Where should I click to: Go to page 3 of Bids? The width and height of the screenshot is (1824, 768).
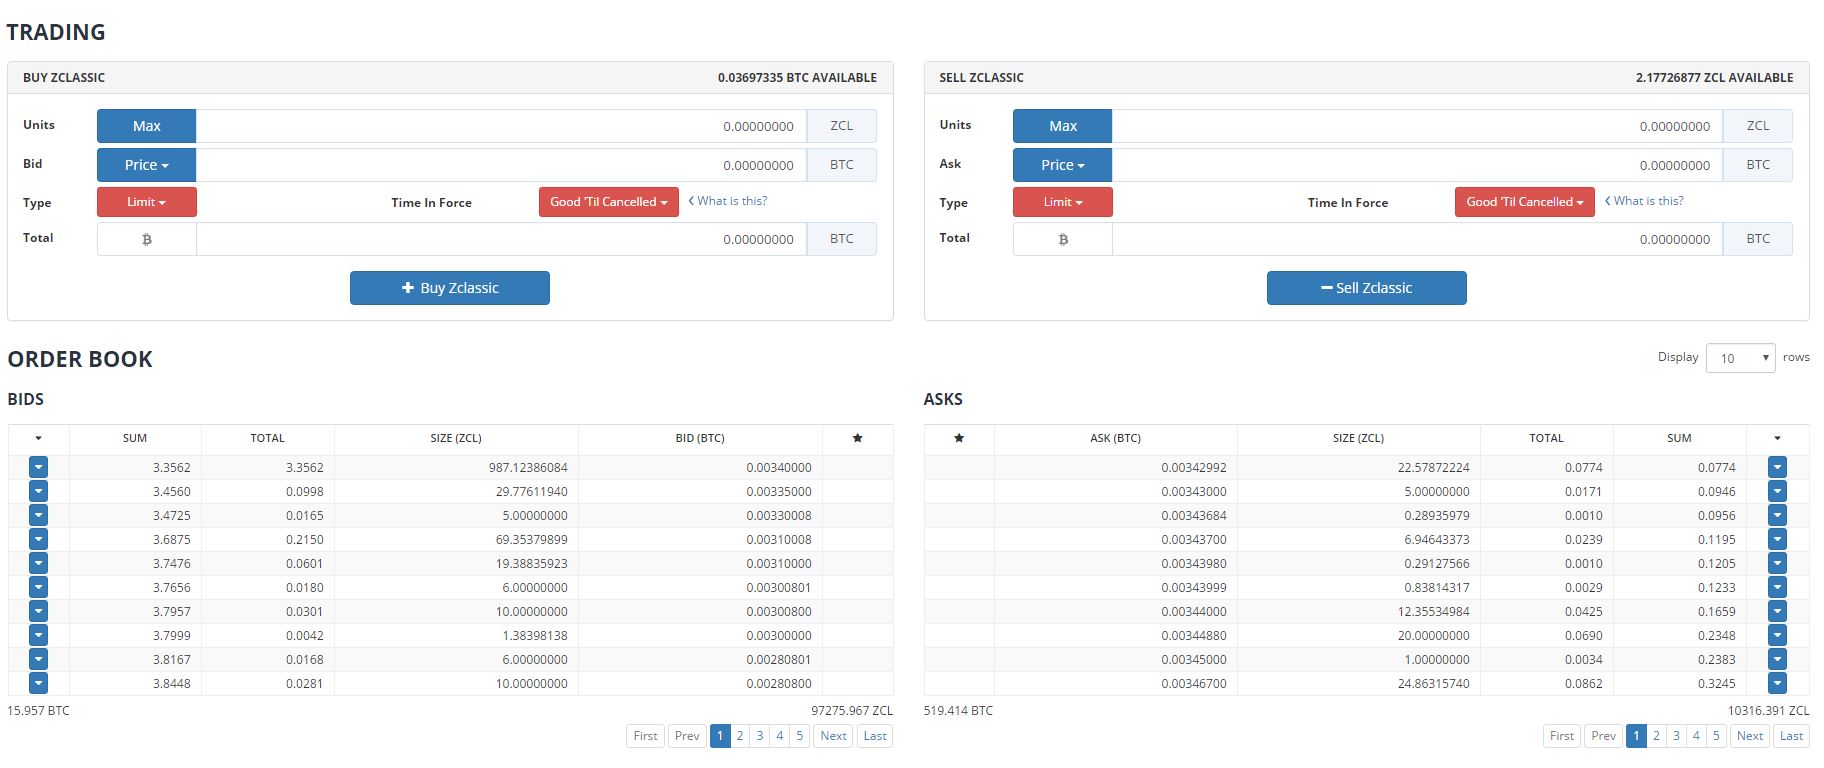click(760, 736)
